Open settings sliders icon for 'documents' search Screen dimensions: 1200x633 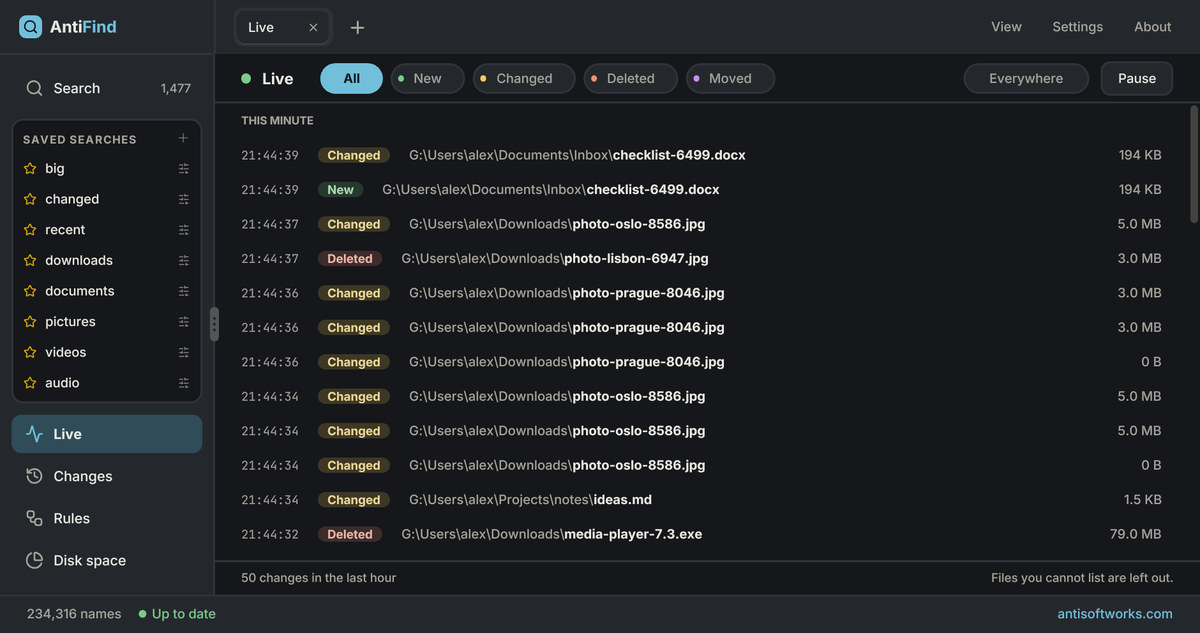pos(183,291)
